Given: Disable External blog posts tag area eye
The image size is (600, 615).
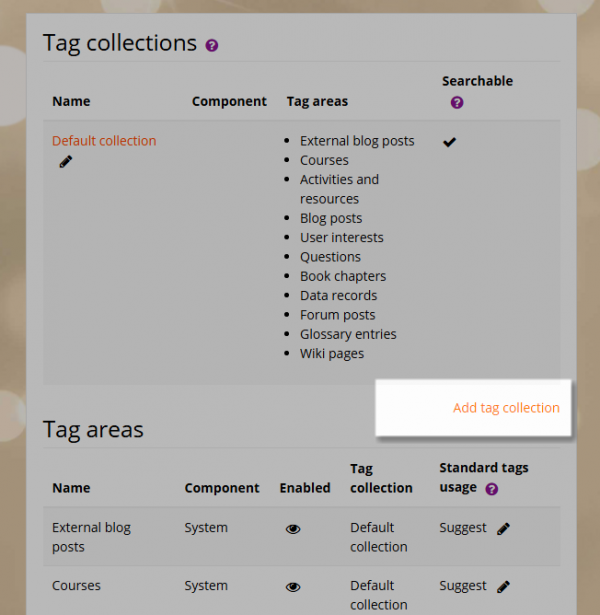Looking at the screenshot, I should [293, 529].
